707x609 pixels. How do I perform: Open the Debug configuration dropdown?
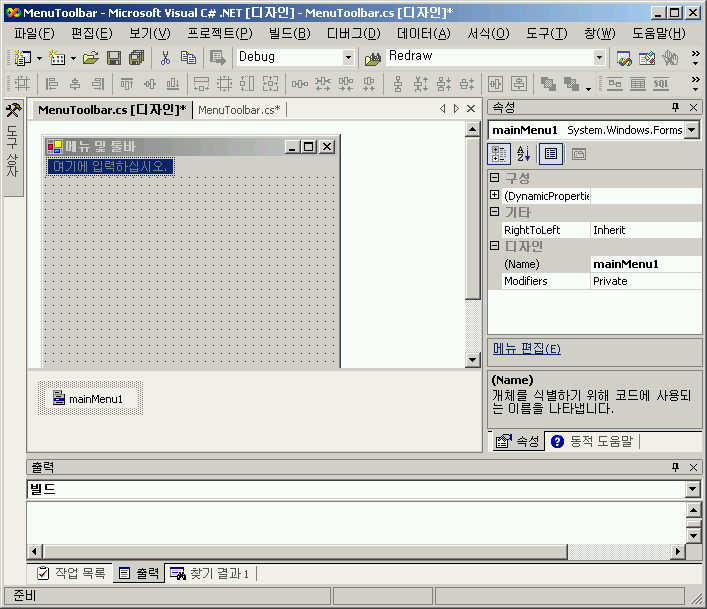pos(348,58)
